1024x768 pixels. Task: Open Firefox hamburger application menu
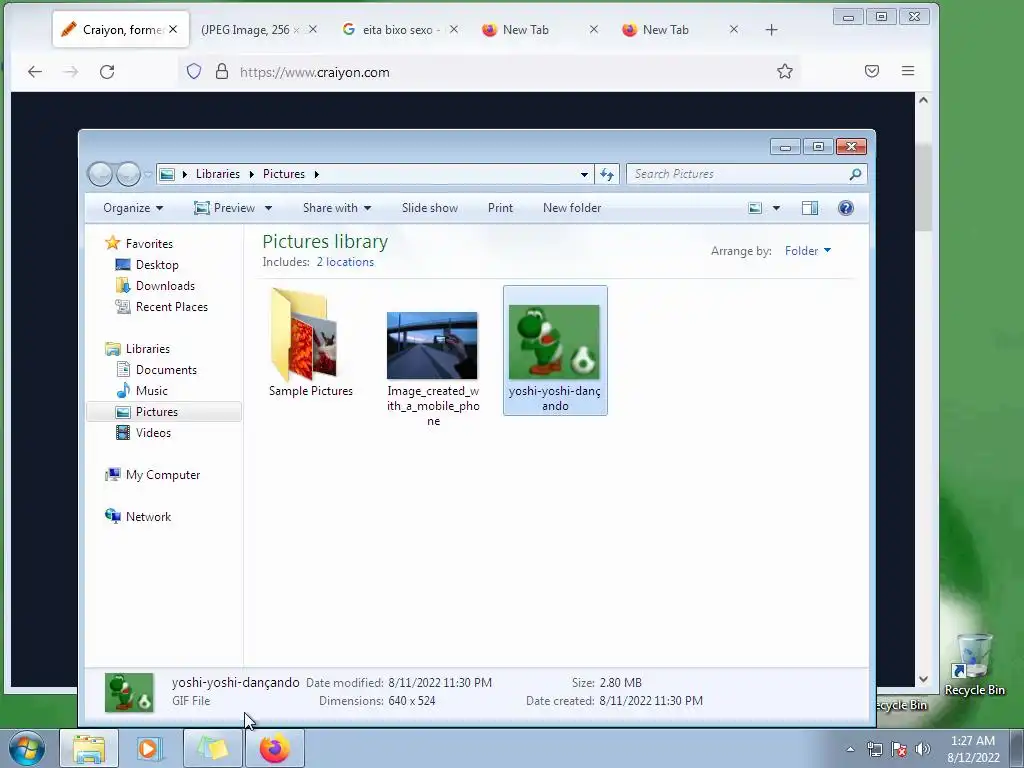click(x=908, y=71)
